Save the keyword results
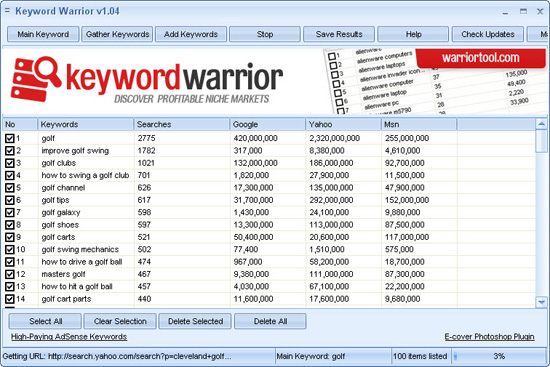Image resolution: width=550 pixels, height=367 pixels. (339, 34)
